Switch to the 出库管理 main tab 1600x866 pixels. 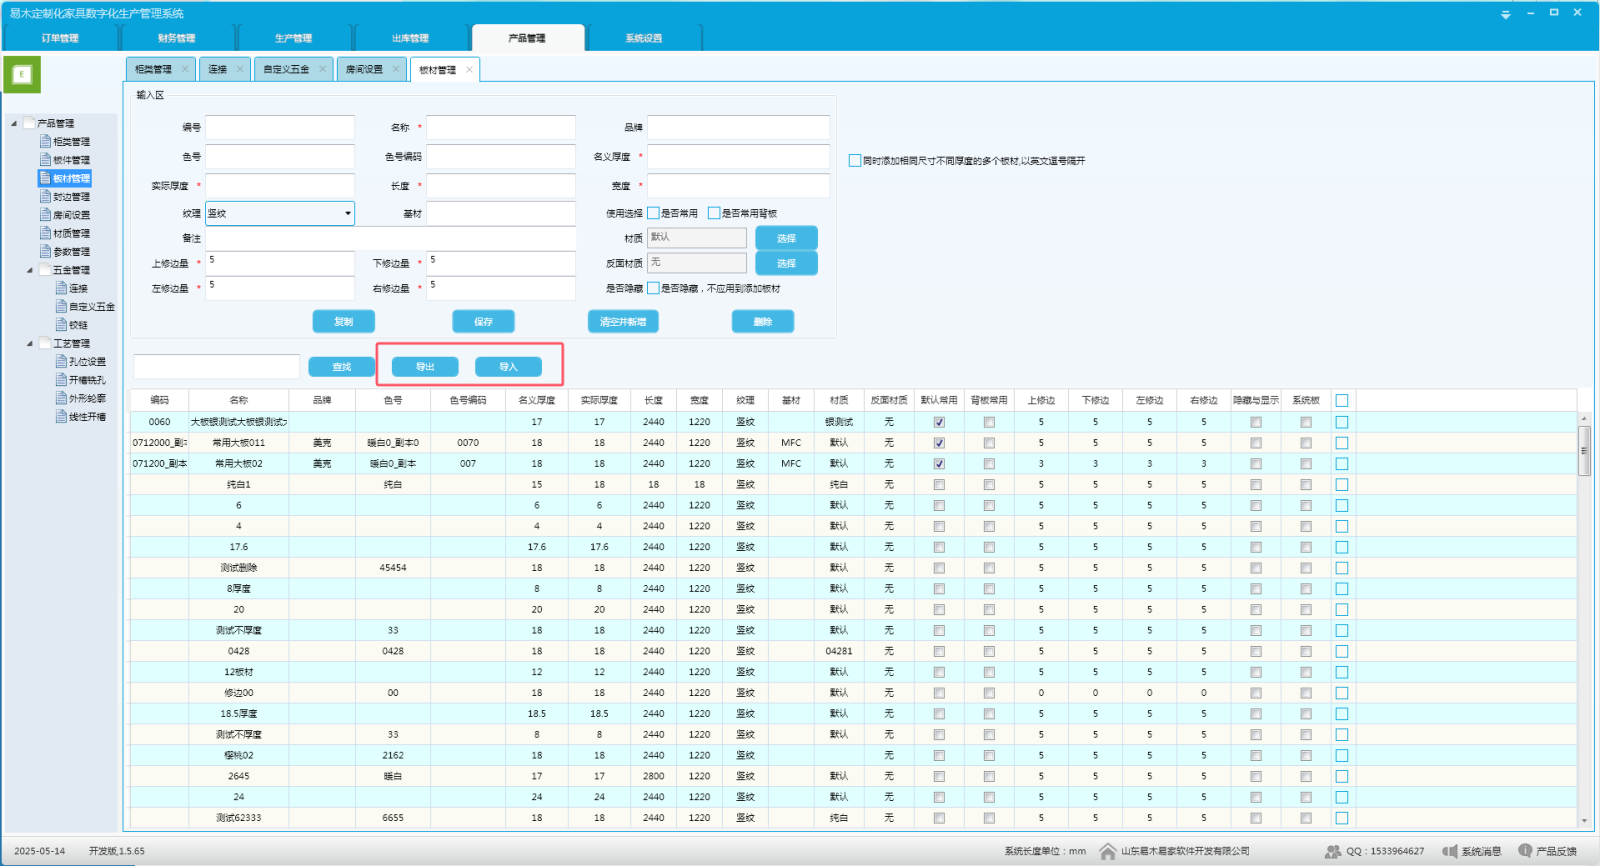coord(410,38)
